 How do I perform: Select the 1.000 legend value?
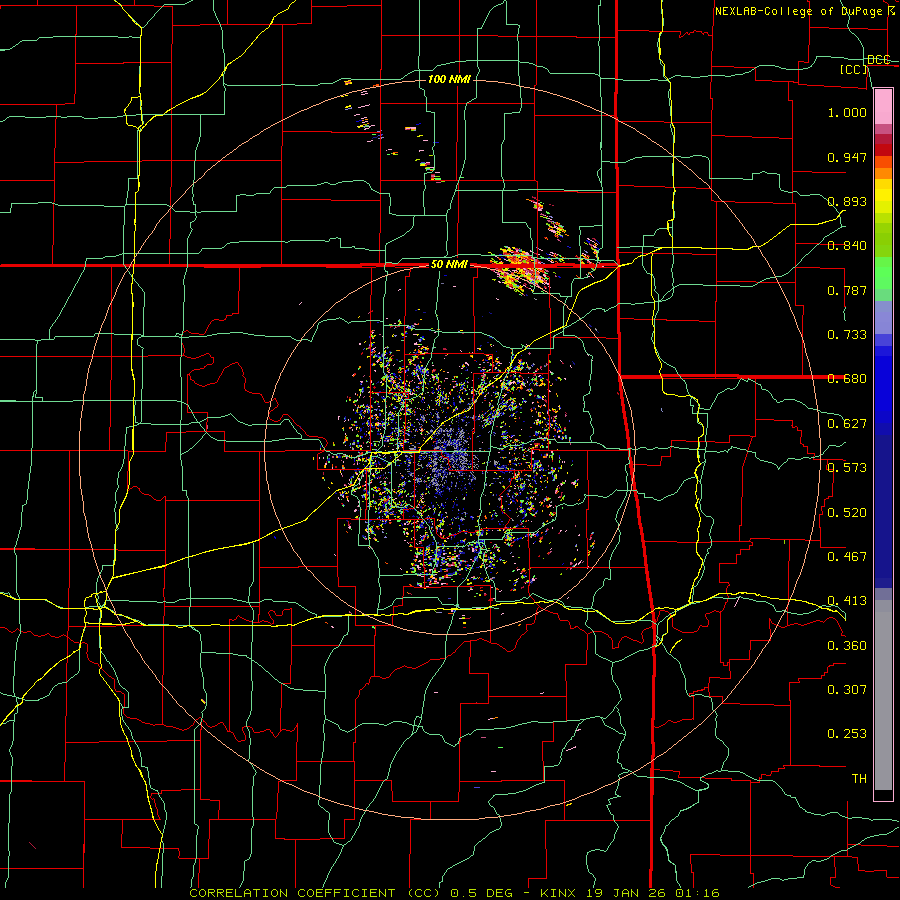point(847,112)
